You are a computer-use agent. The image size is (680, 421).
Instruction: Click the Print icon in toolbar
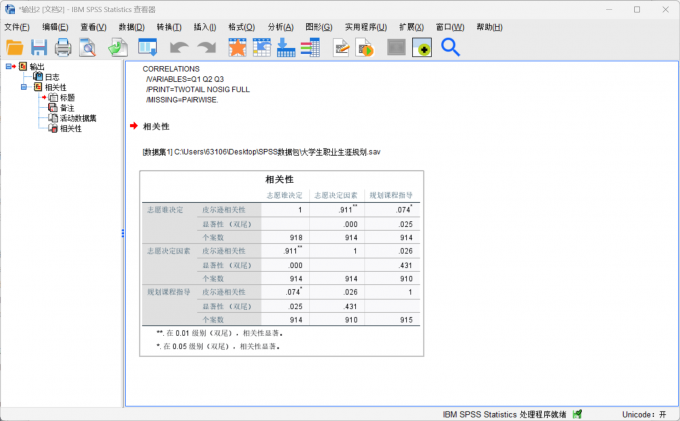click(63, 47)
